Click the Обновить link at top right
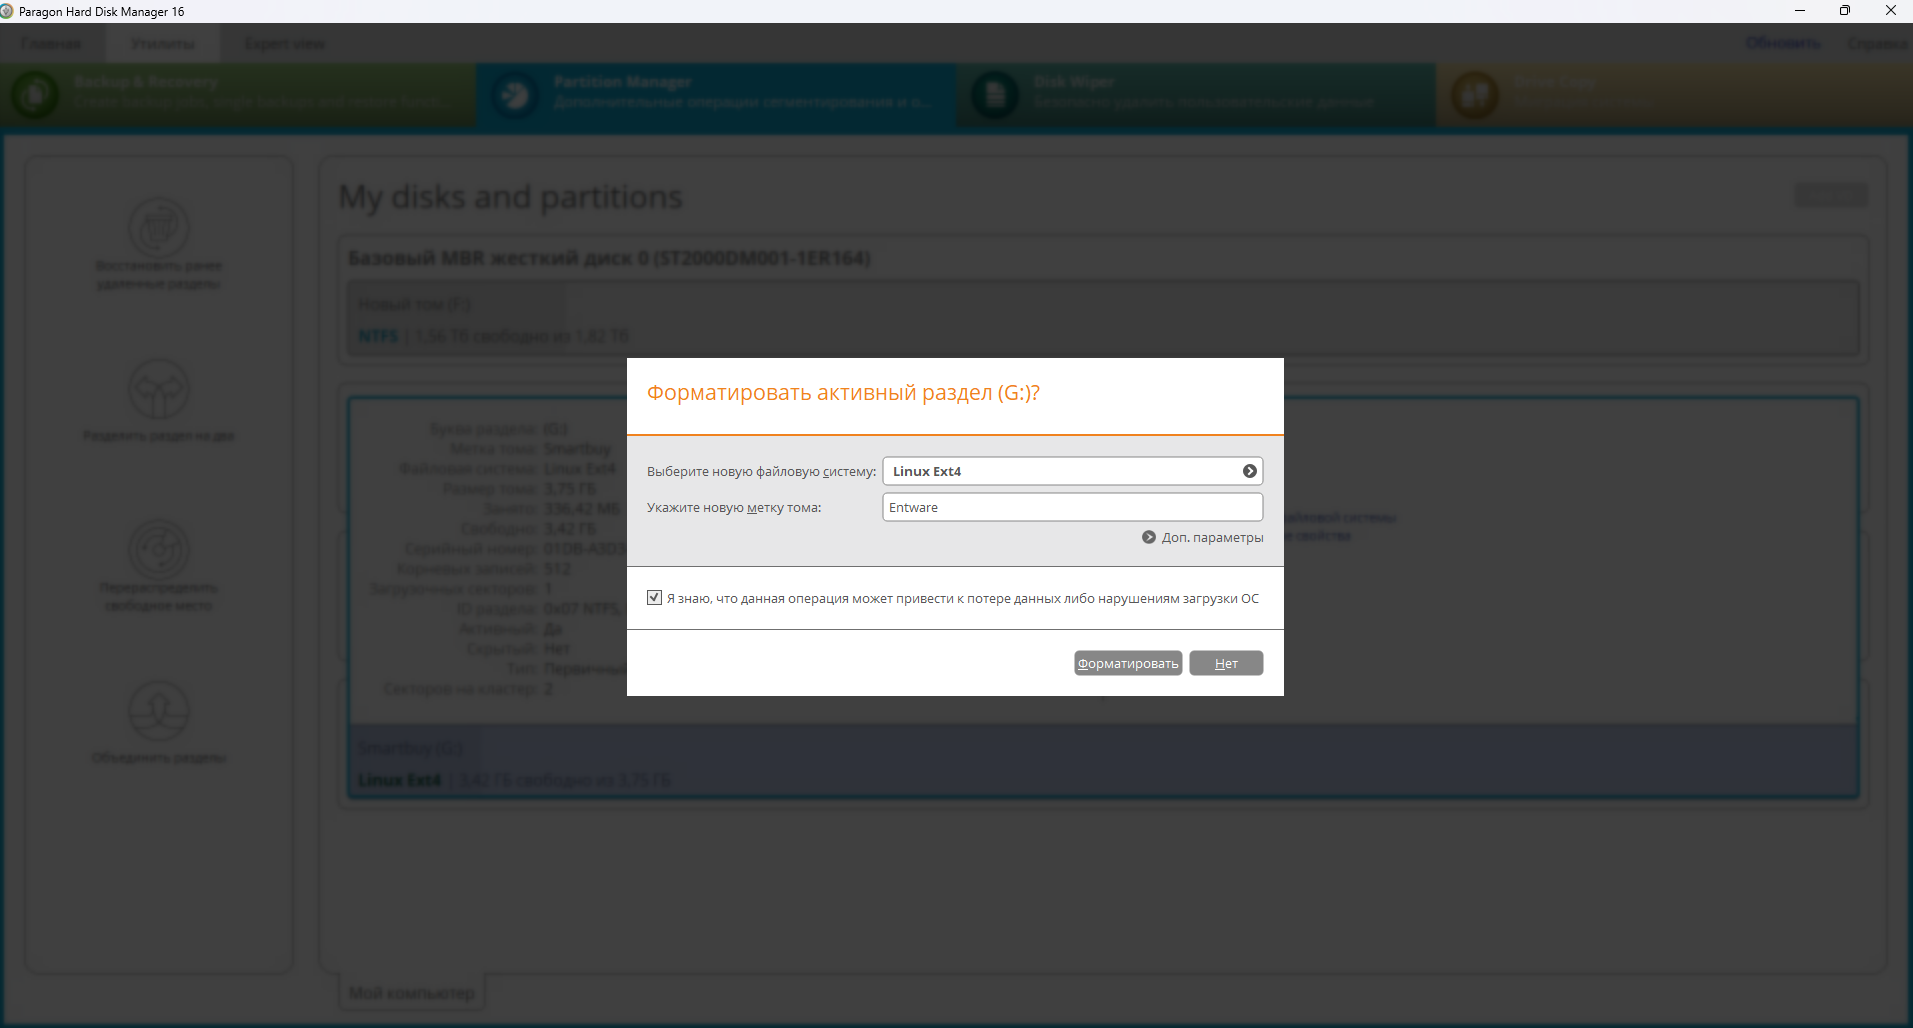Image resolution: width=1913 pixels, height=1028 pixels. coord(1782,43)
